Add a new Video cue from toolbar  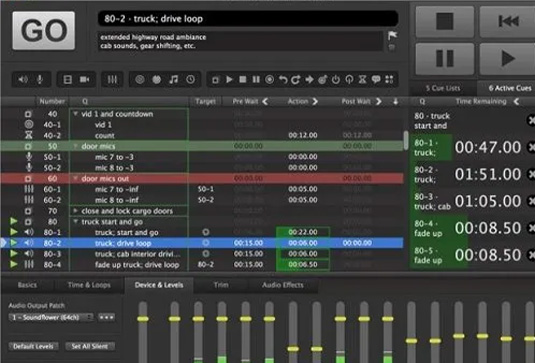(68, 80)
